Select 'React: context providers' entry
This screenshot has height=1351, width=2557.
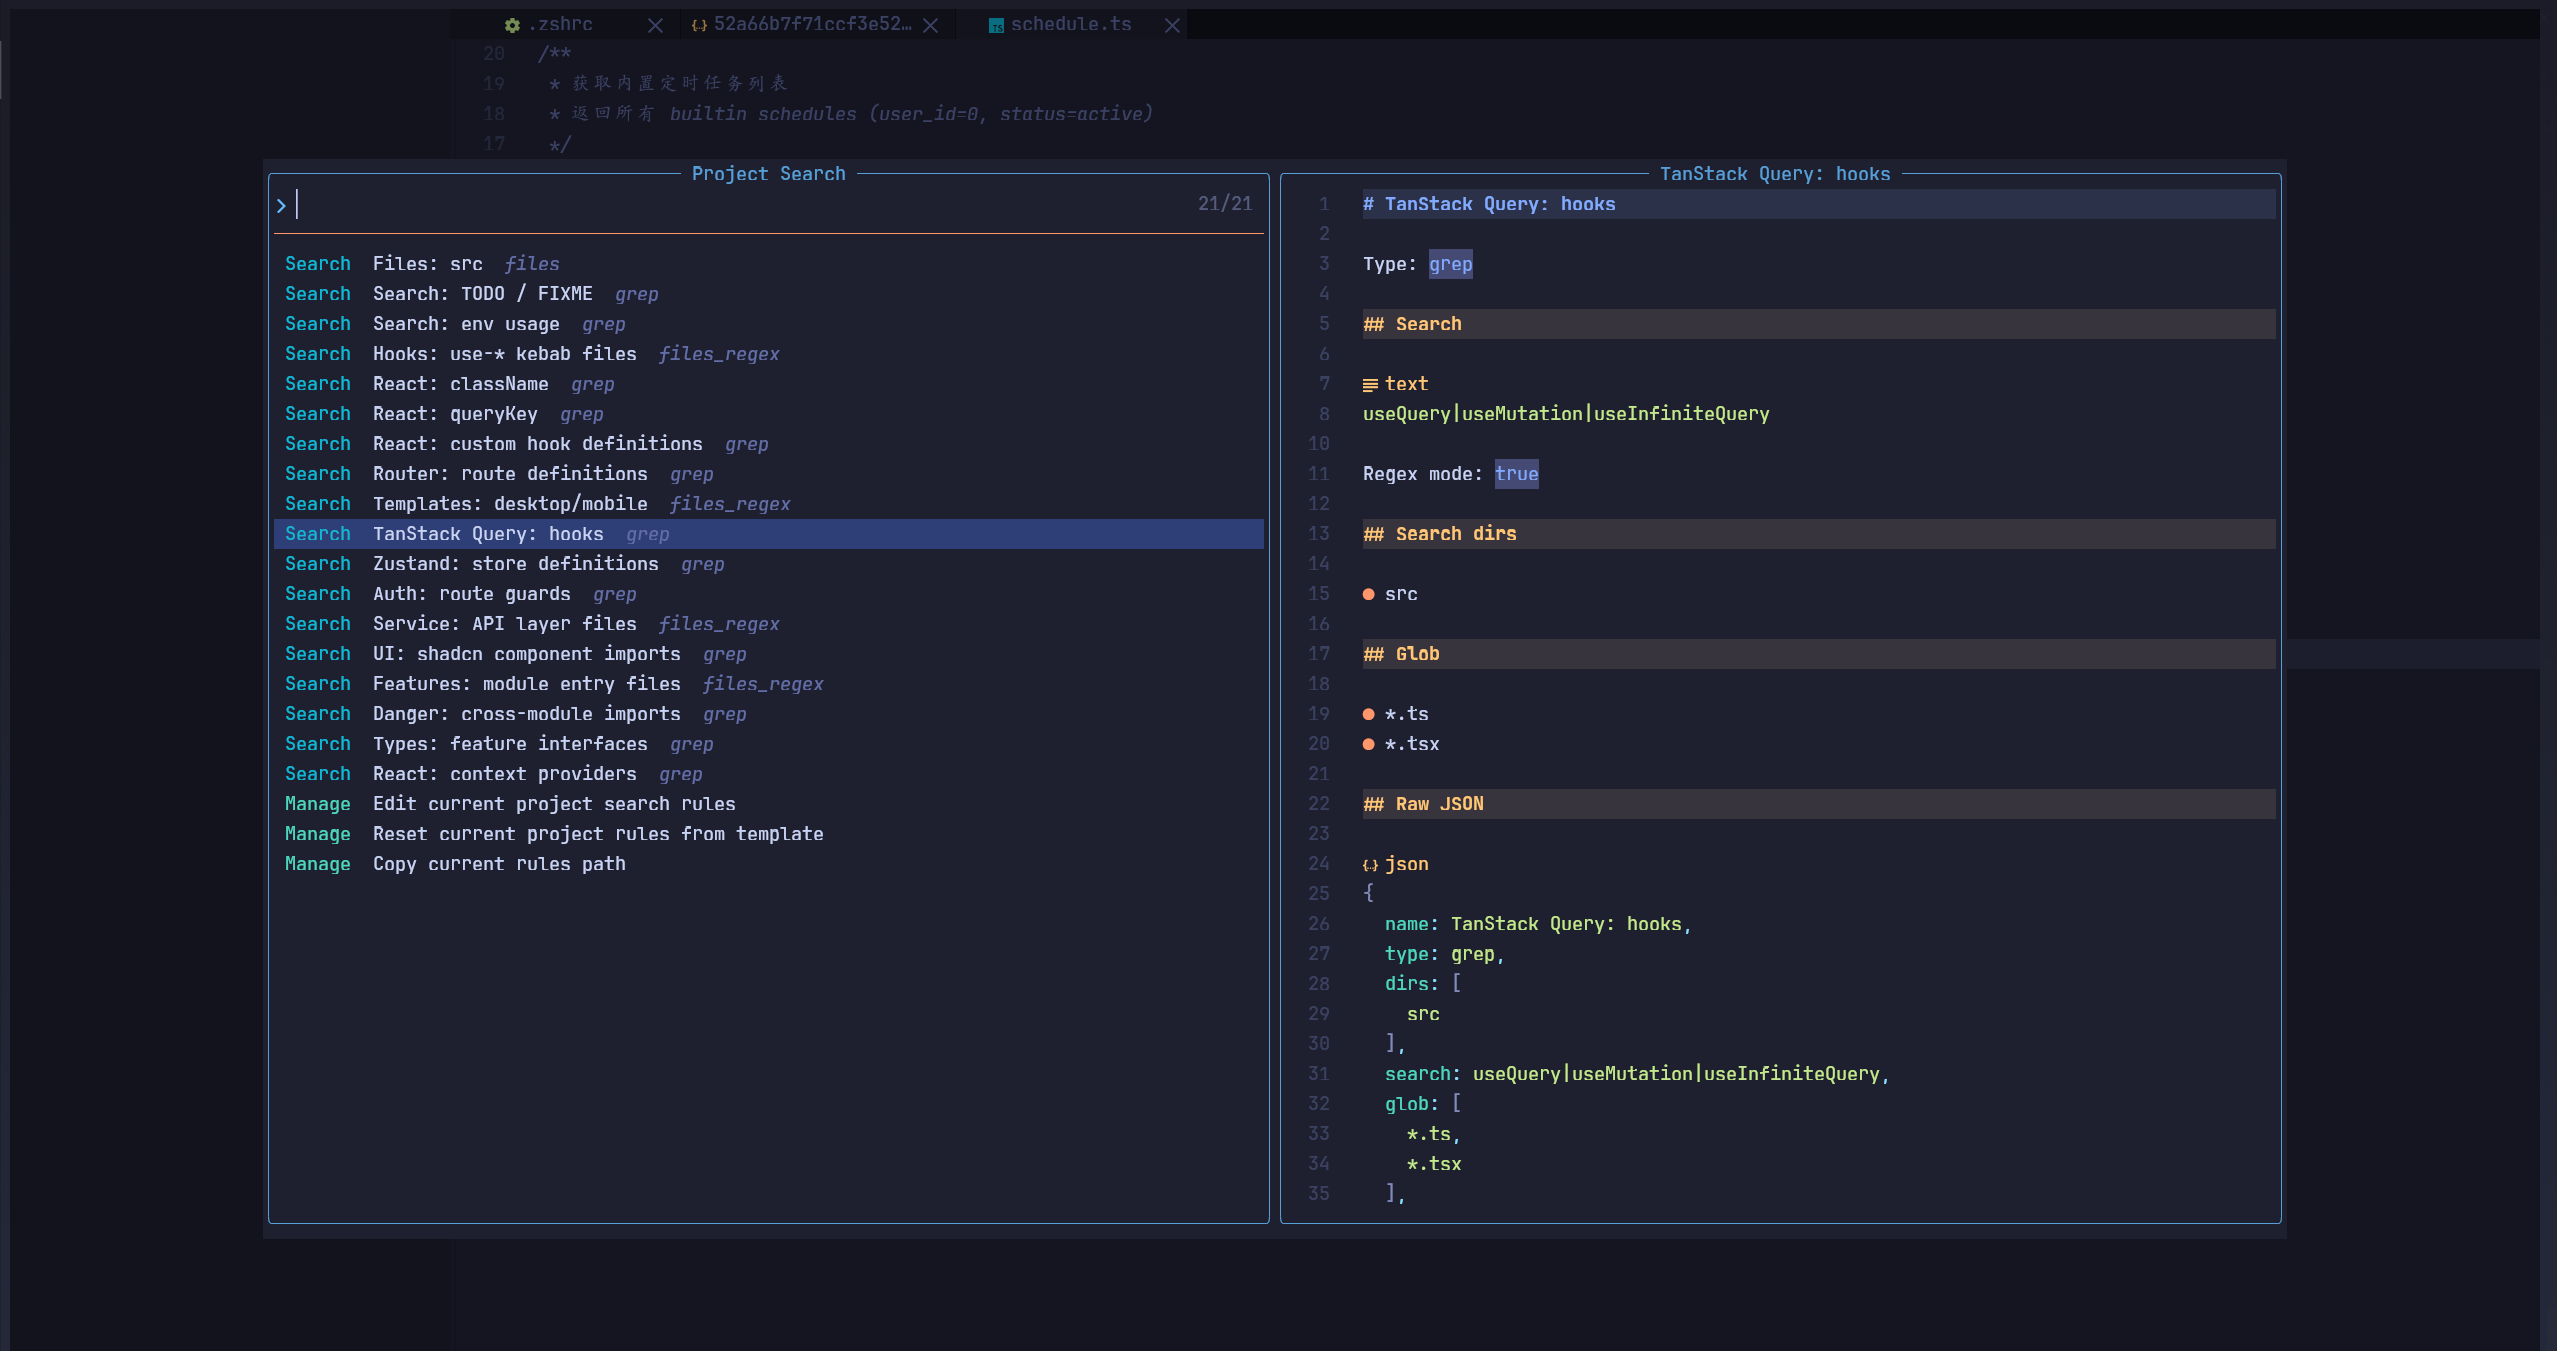tap(768, 774)
